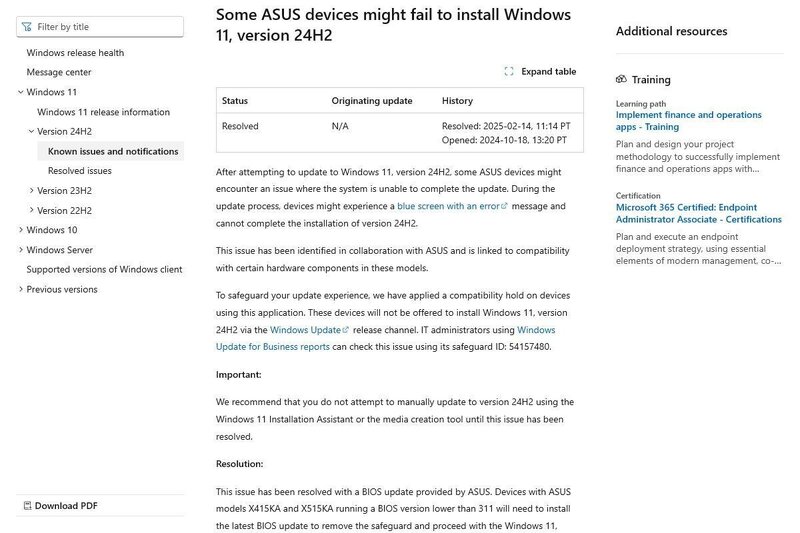Expand the Previous versions node
The image size is (800, 533).
pos(20,289)
